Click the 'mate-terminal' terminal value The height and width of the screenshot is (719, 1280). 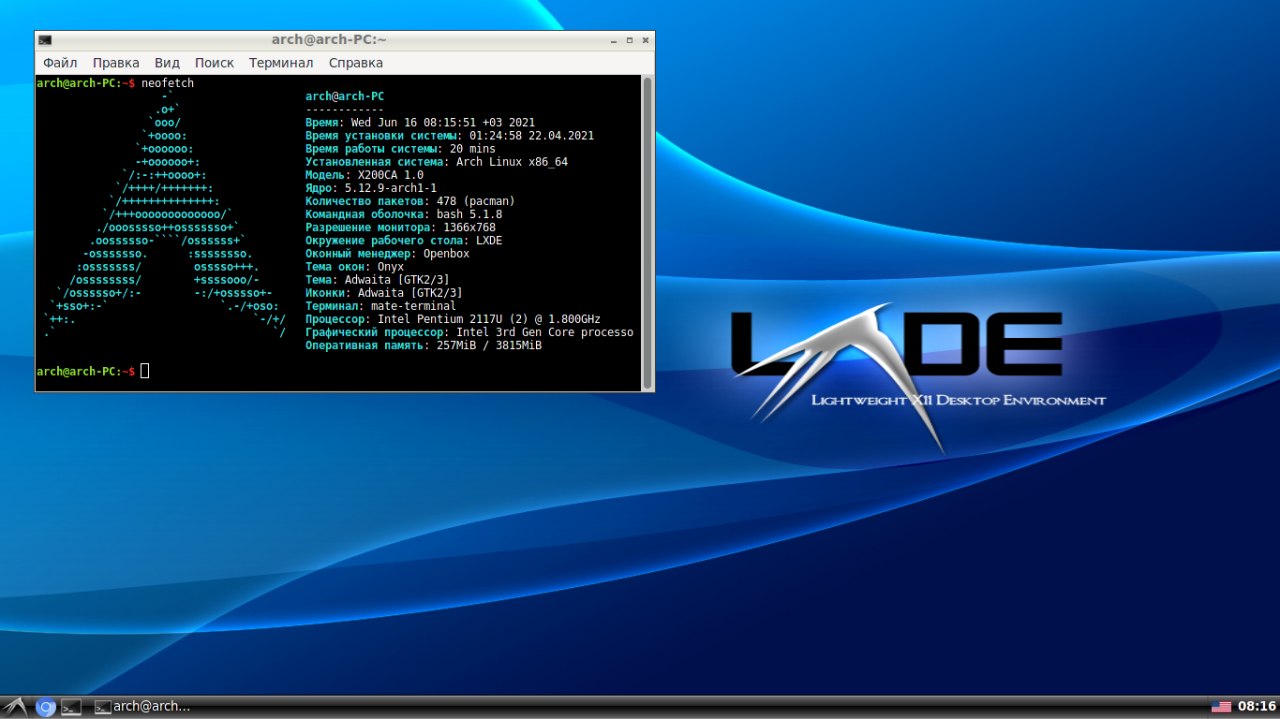[x=413, y=305]
